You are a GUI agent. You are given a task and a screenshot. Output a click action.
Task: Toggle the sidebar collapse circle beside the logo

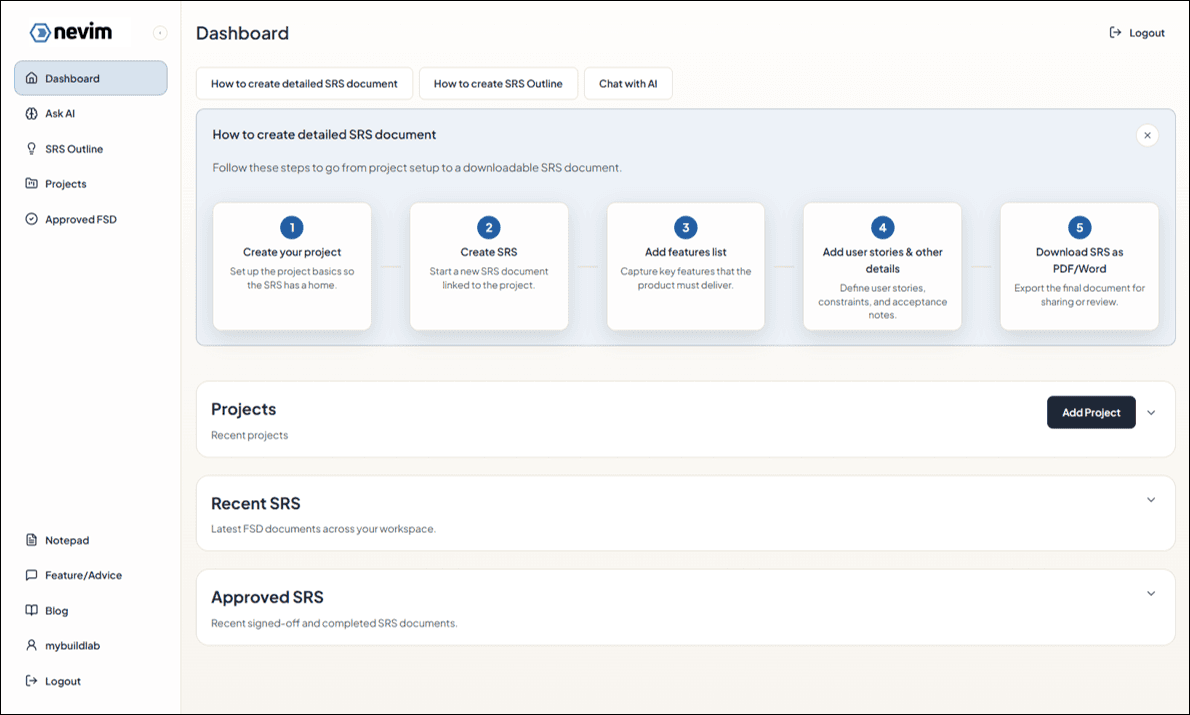tap(160, 31)
